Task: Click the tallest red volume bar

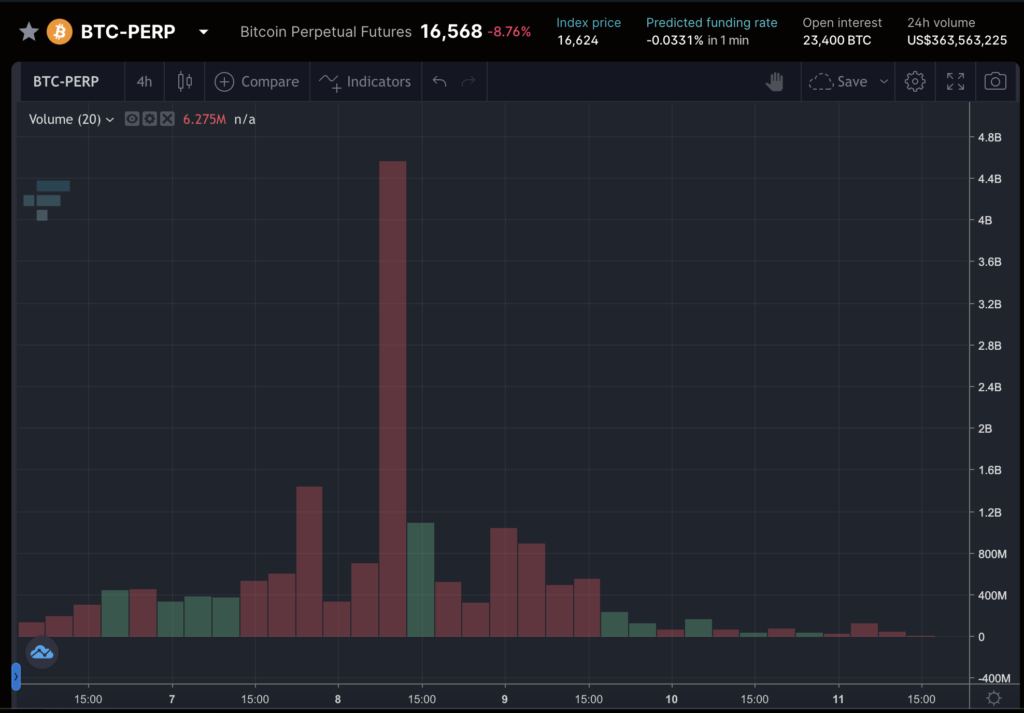Action: point(392,400)
